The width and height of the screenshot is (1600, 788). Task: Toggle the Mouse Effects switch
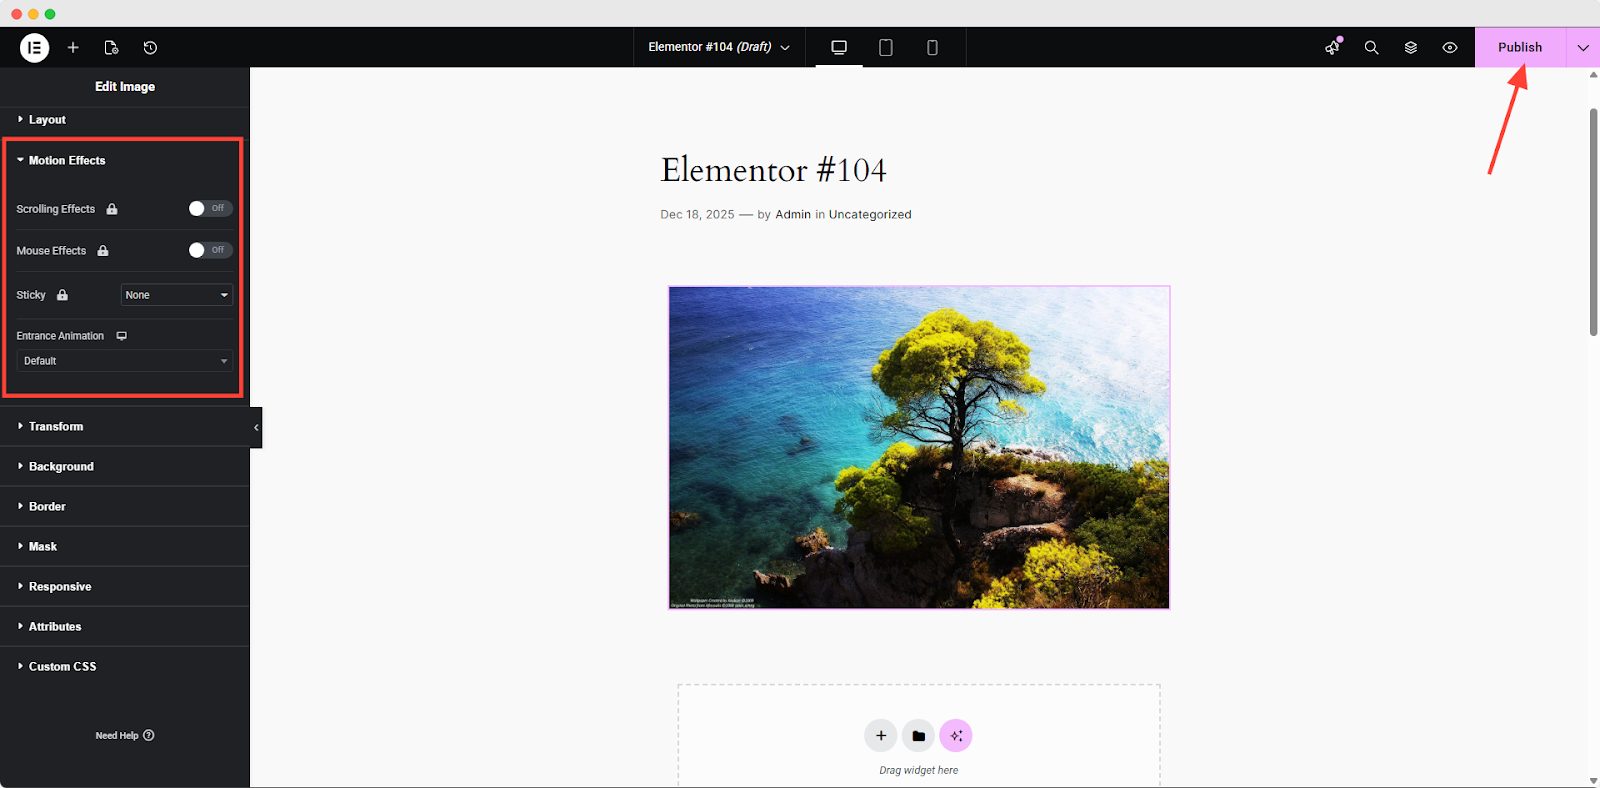click(210, 250)
